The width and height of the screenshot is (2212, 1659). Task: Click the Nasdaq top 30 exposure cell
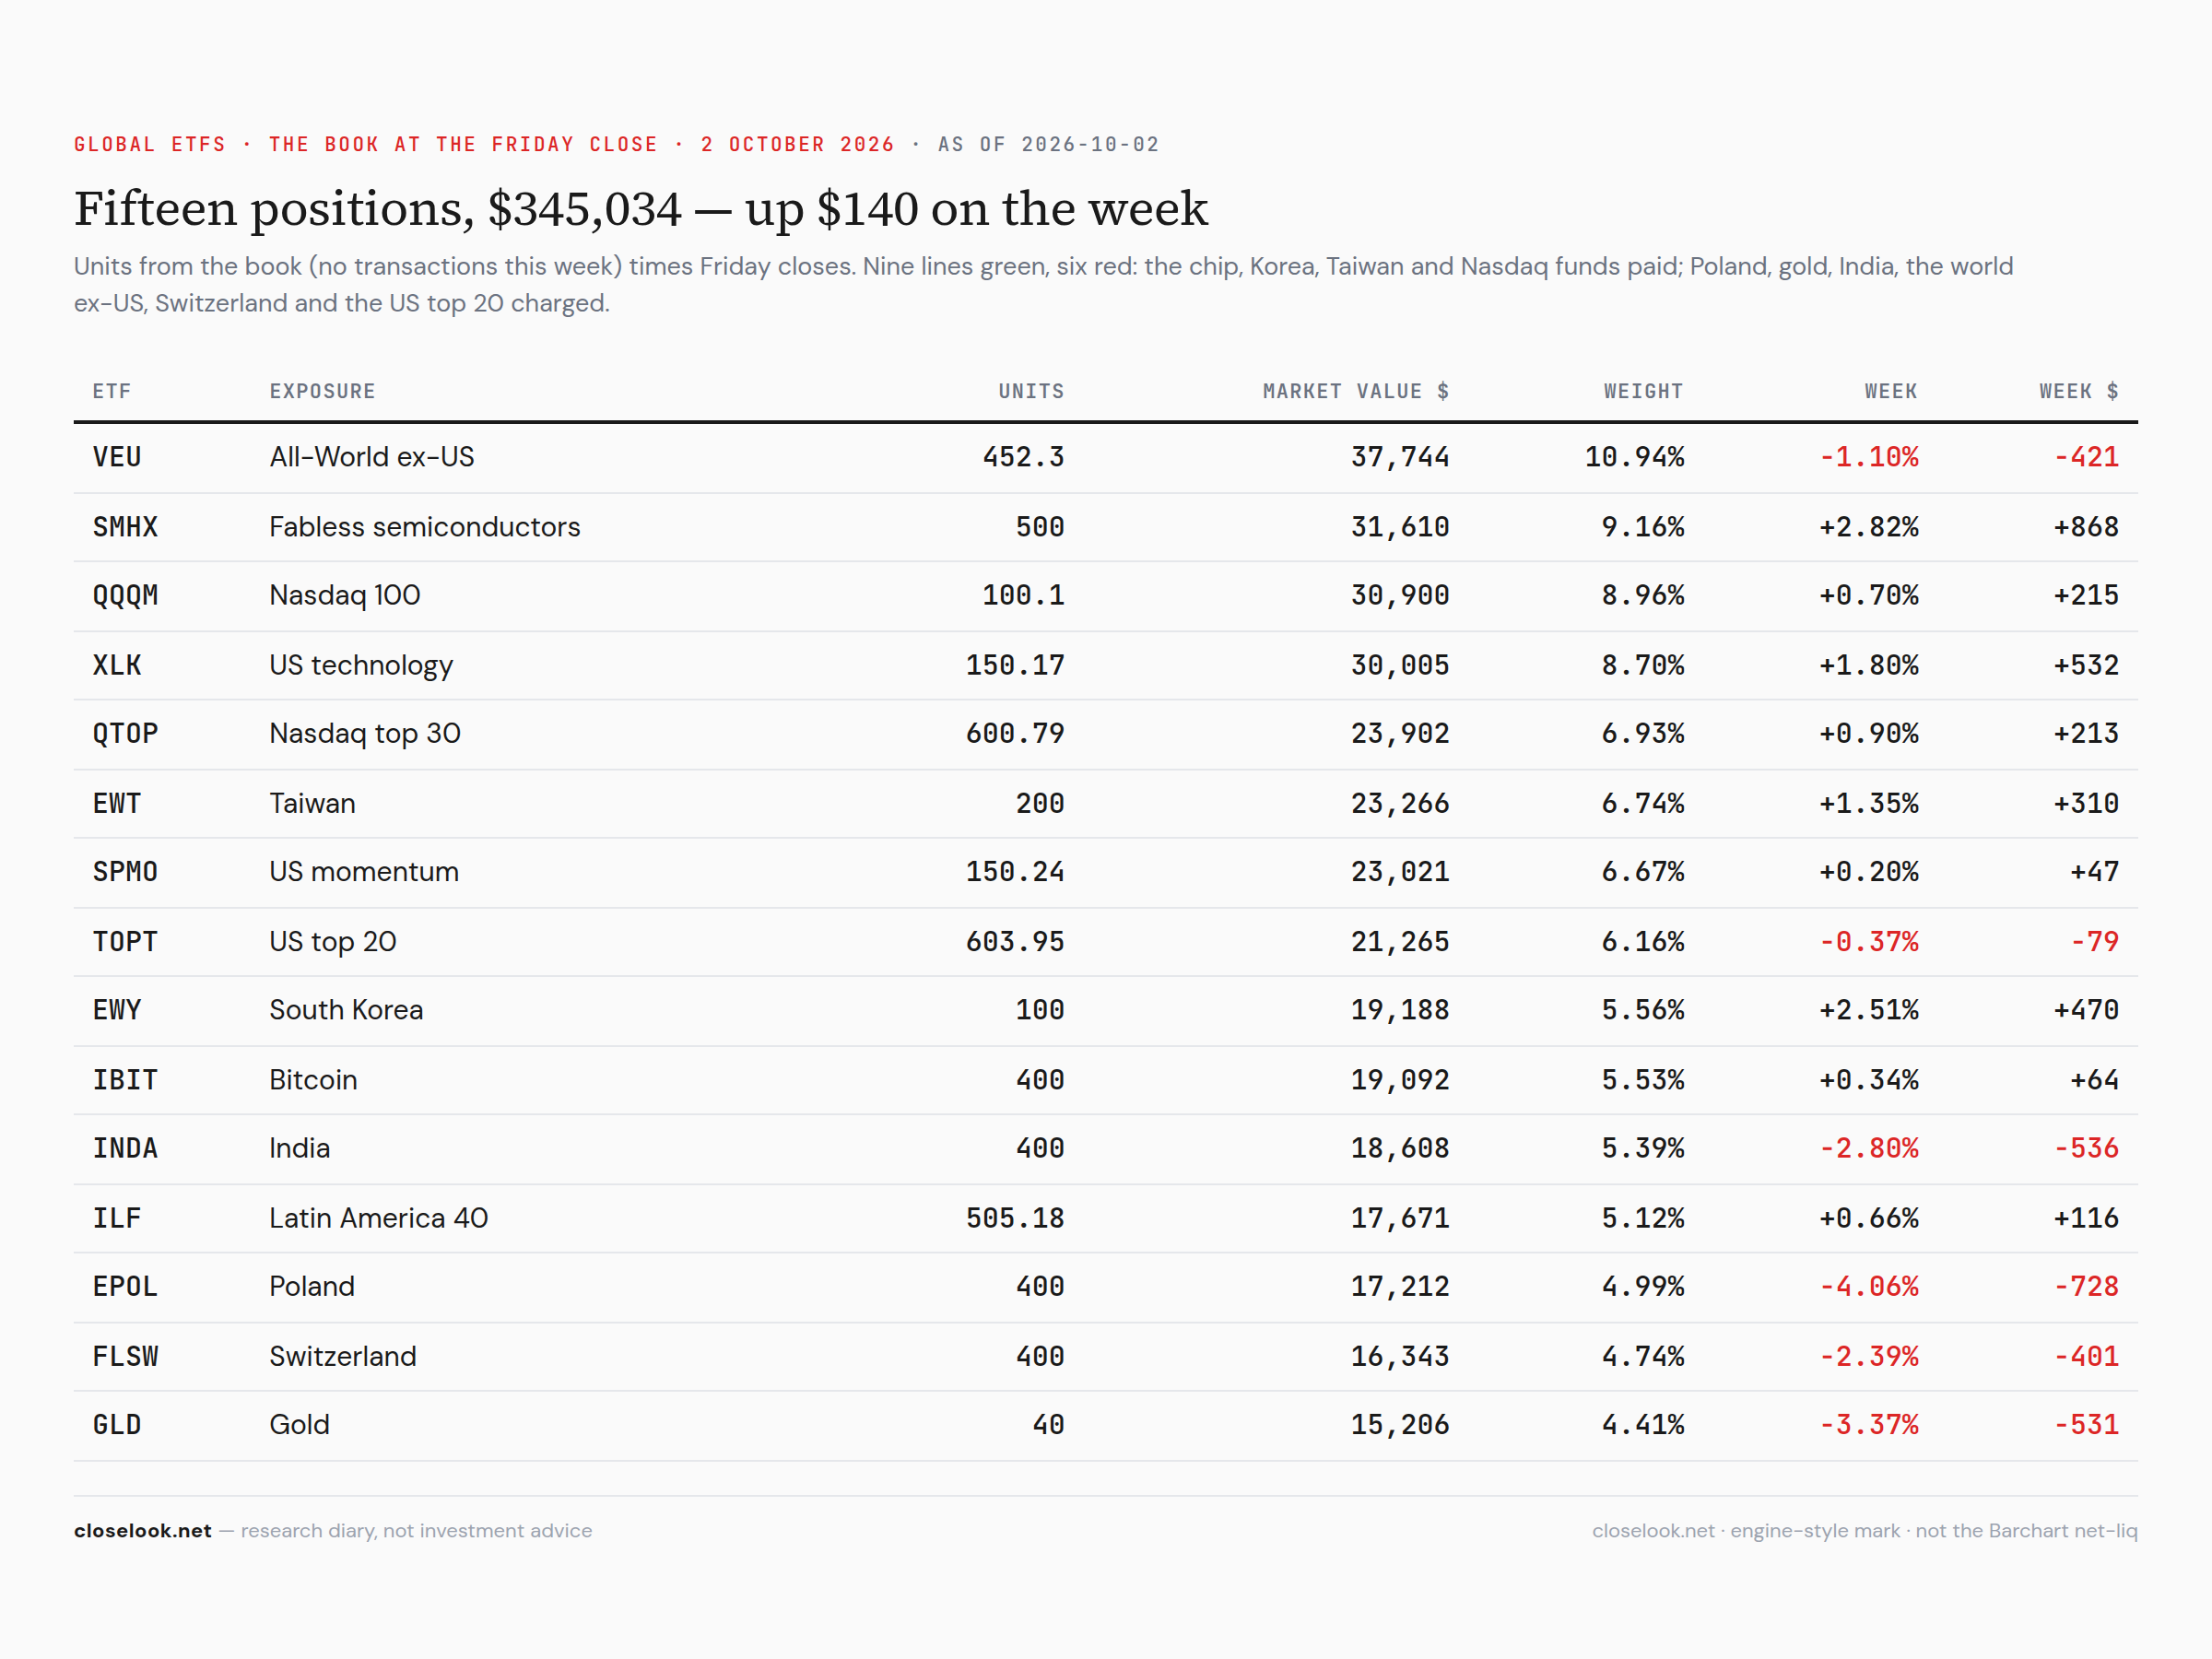[365, 735]
